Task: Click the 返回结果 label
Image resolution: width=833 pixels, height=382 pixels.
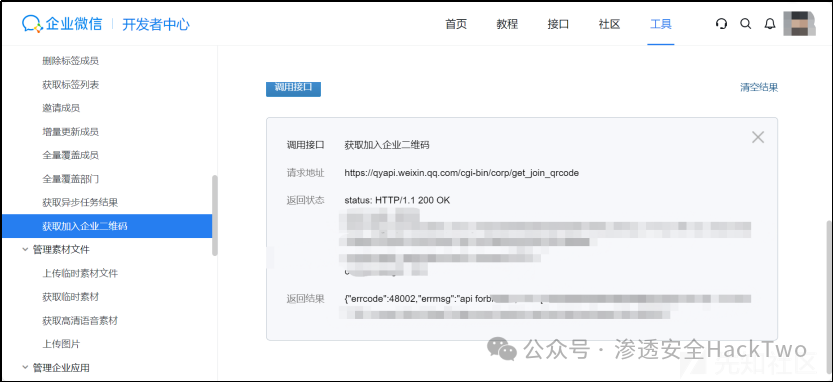Action: coord(305,299)
